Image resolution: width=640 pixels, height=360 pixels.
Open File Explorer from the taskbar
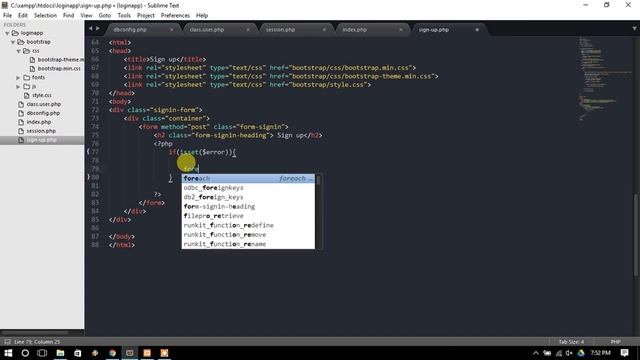tap(60, 353)
